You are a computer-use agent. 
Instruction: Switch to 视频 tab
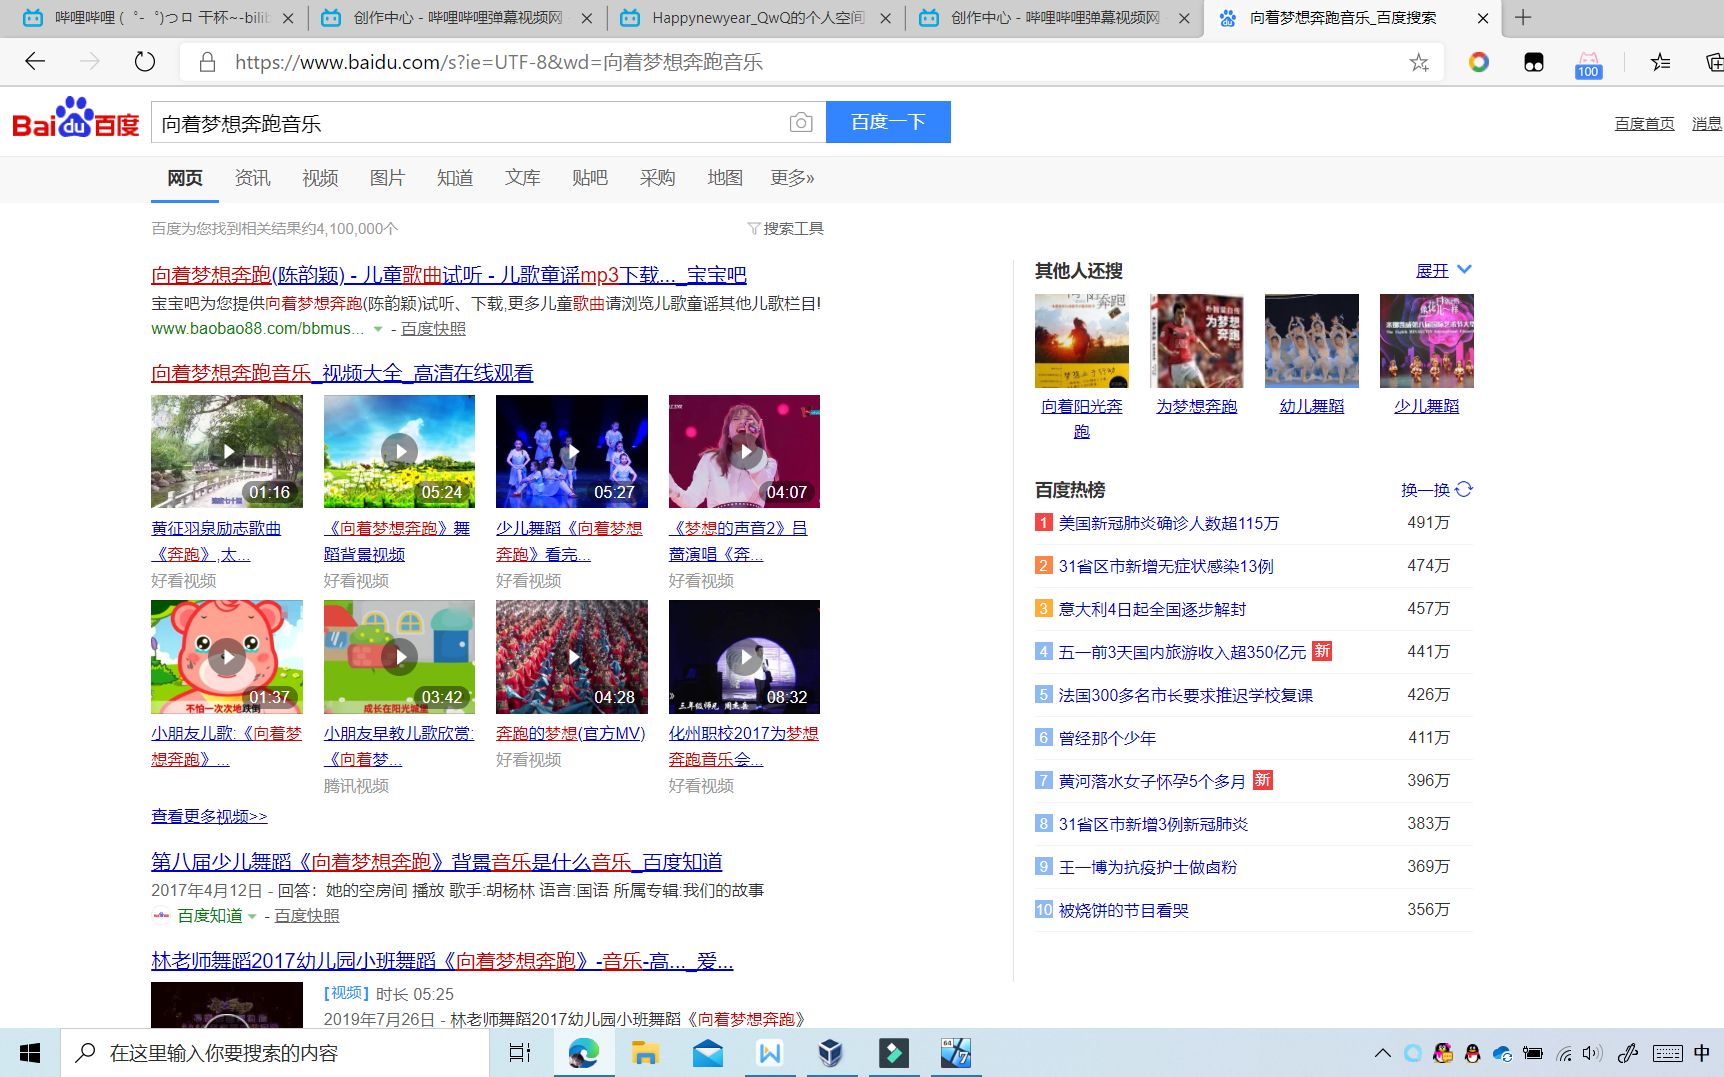(320, 178)
